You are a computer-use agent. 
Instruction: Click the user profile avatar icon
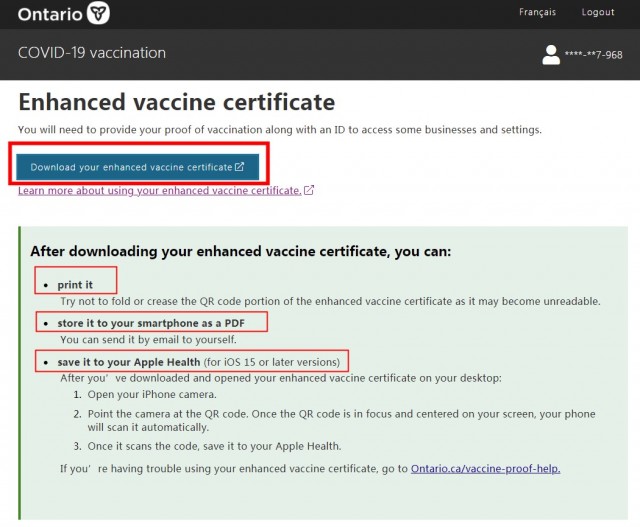[551, 55]
